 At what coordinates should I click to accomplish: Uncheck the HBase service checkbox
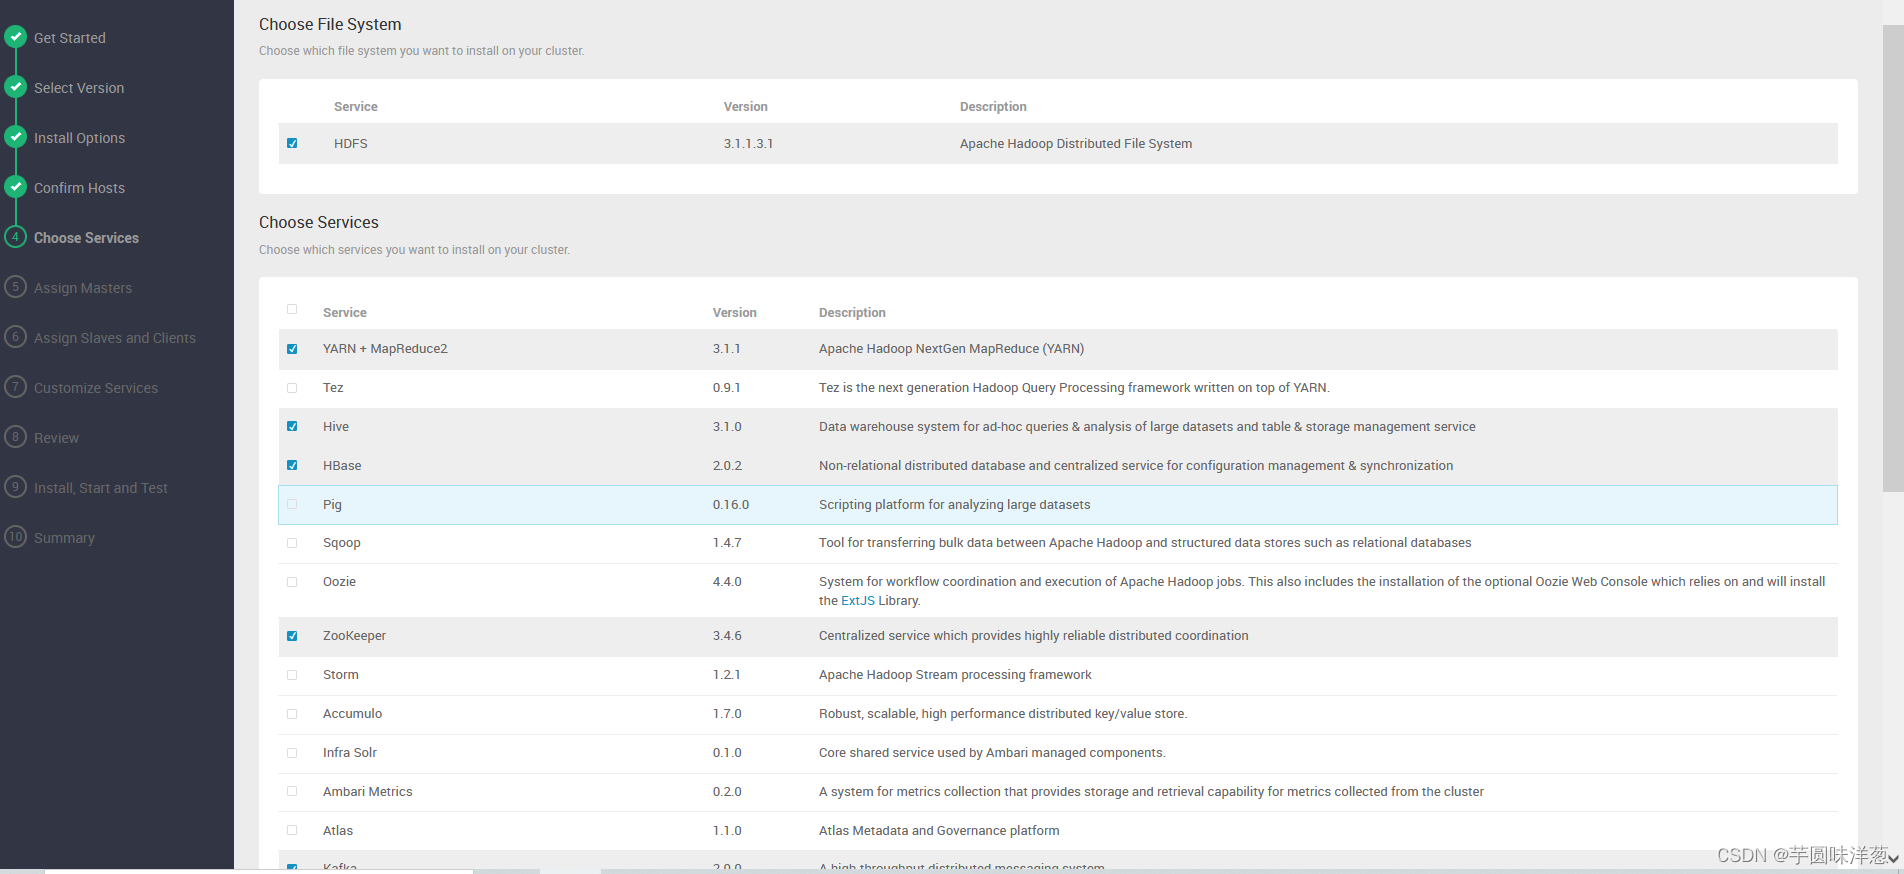click(x=292, y=465)
